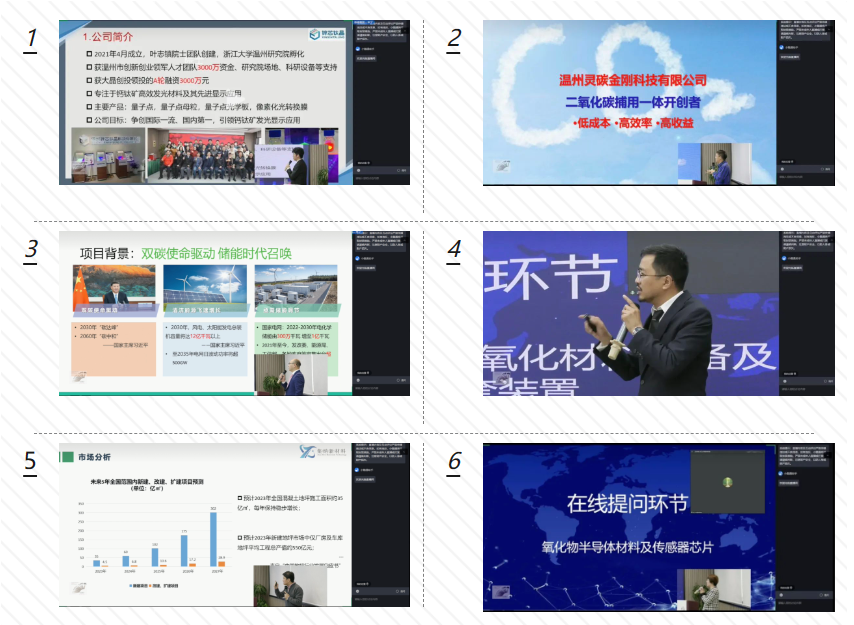Click the heading 市场分析
Image resolution: width=854 pixels, height=625 pixels.
tap(94, 457)
